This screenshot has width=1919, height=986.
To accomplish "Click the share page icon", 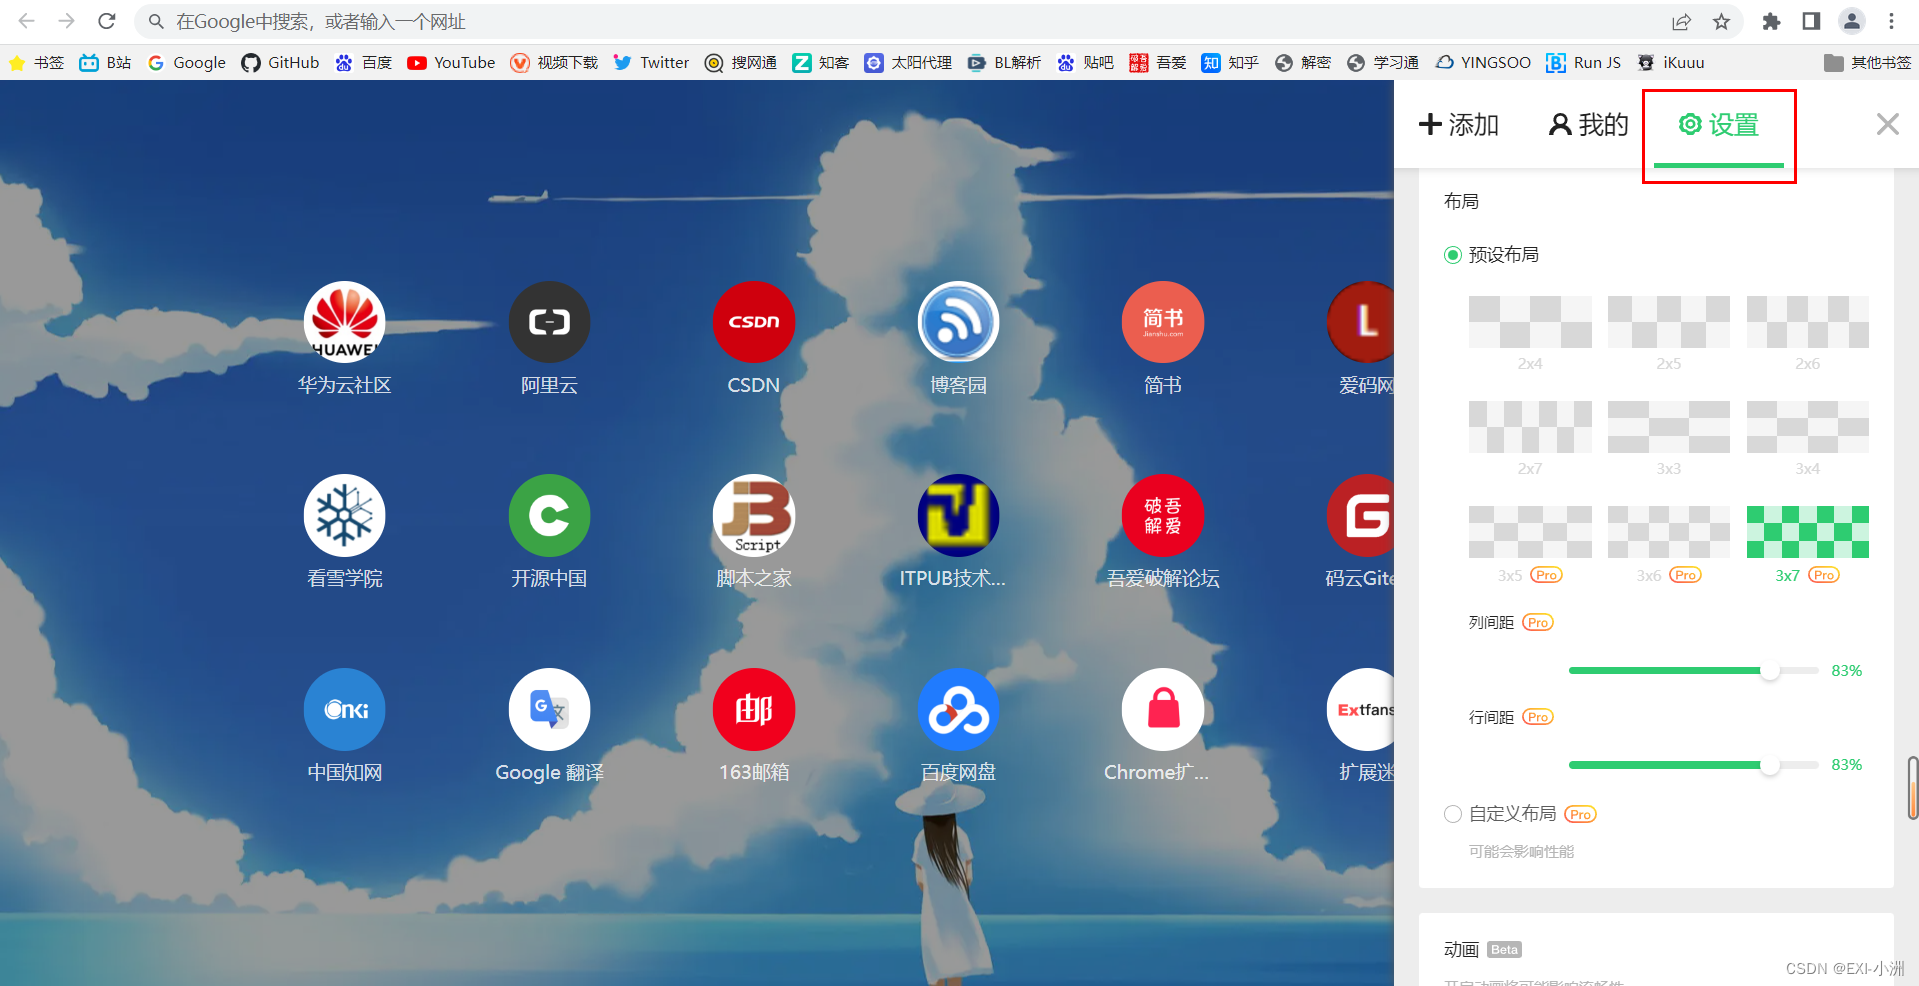I will pyautogui.click(x=1681, y=21).
